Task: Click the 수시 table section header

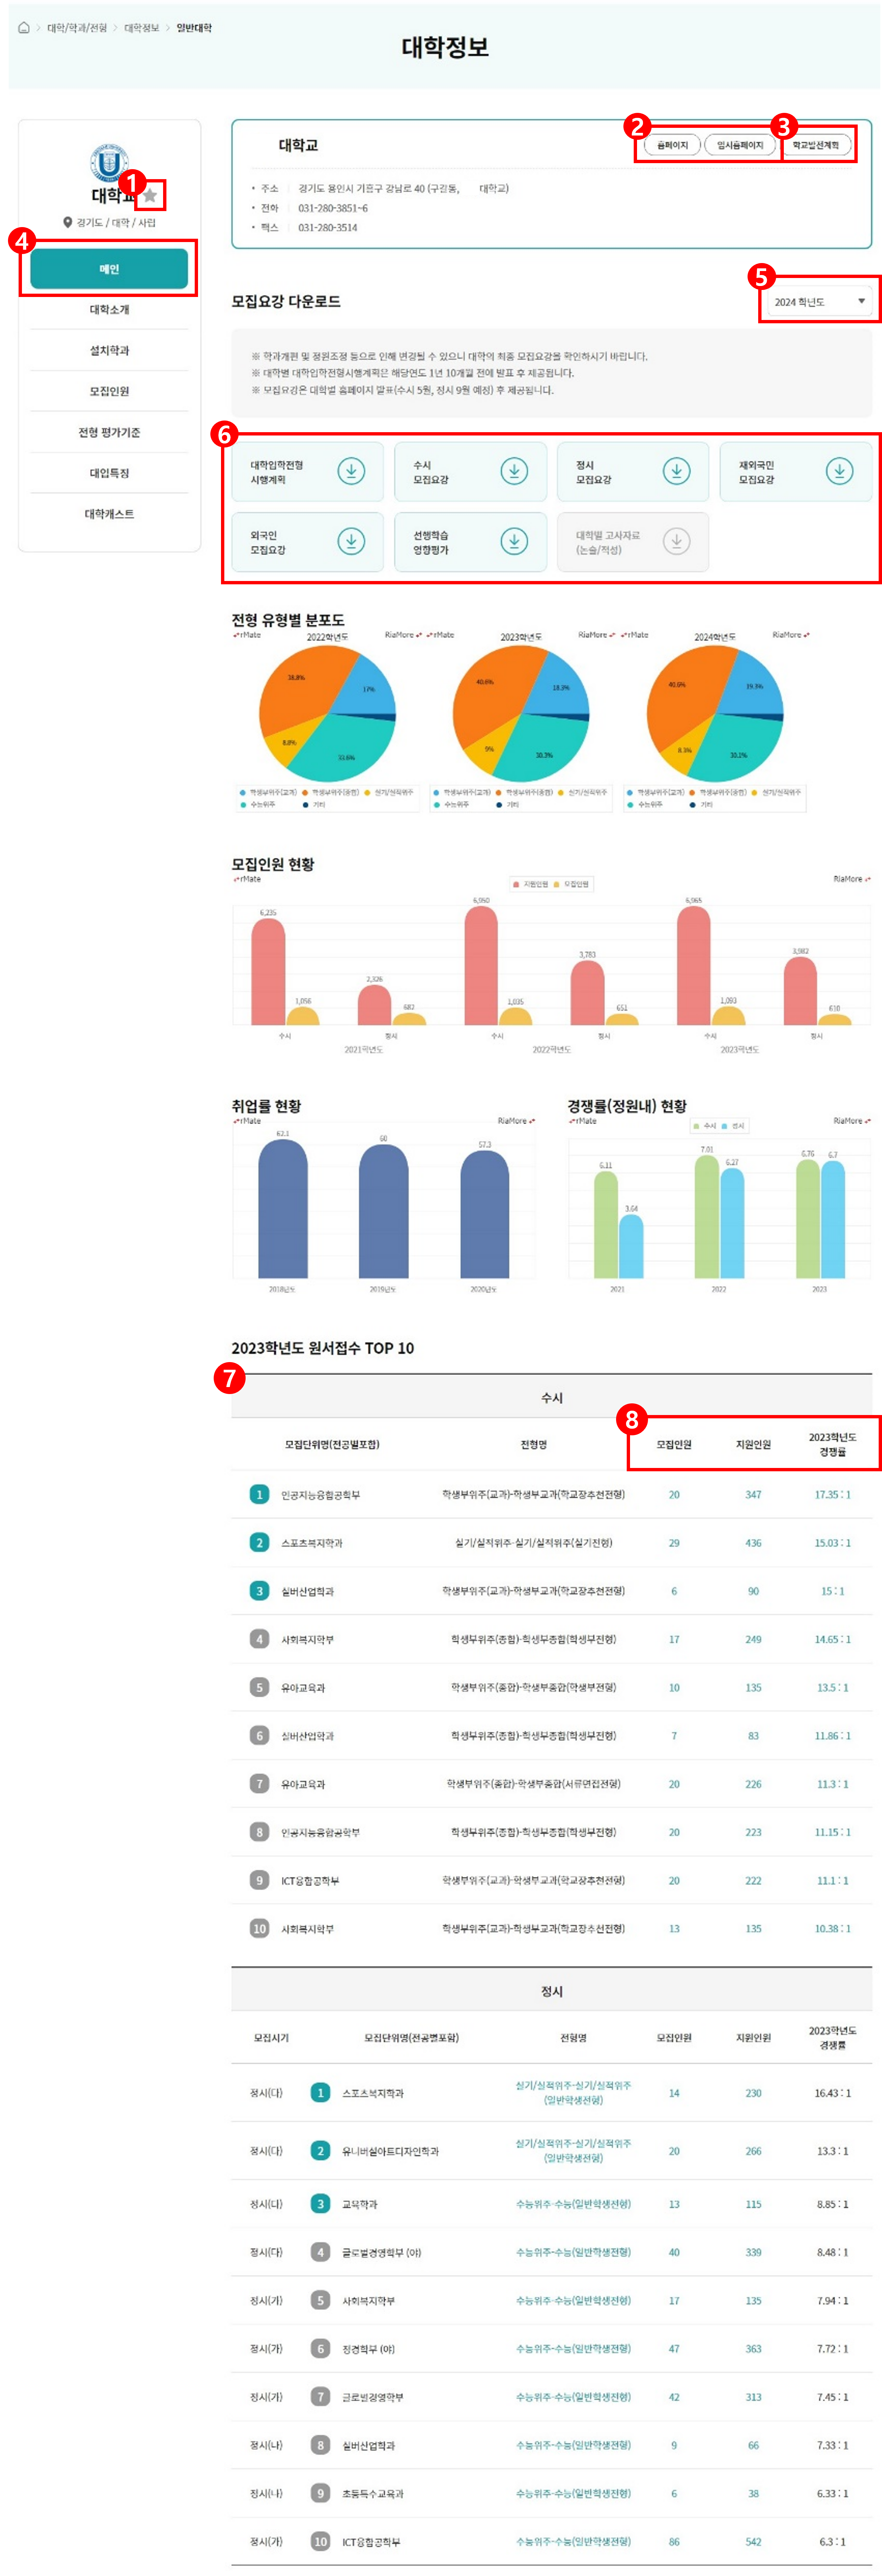Action: pos(552,1397)
